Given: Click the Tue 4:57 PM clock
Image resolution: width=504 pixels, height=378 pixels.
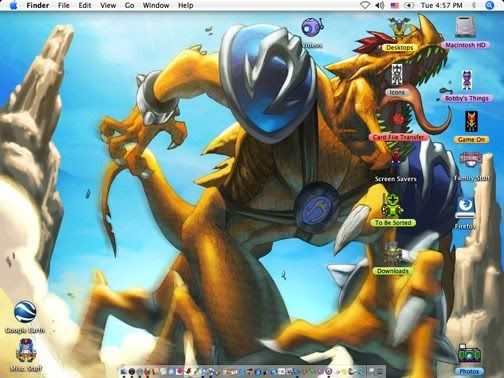Looking at the screenshot, I should coord(441,5).
